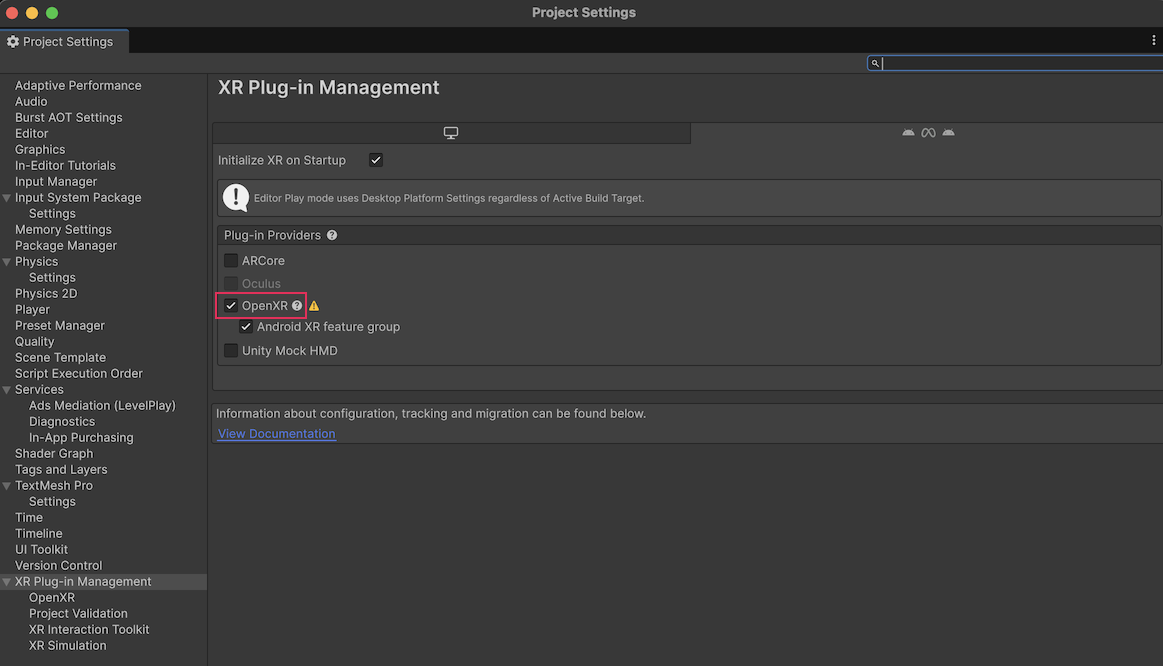Open the three-dot options menu

coord(1153,41)
